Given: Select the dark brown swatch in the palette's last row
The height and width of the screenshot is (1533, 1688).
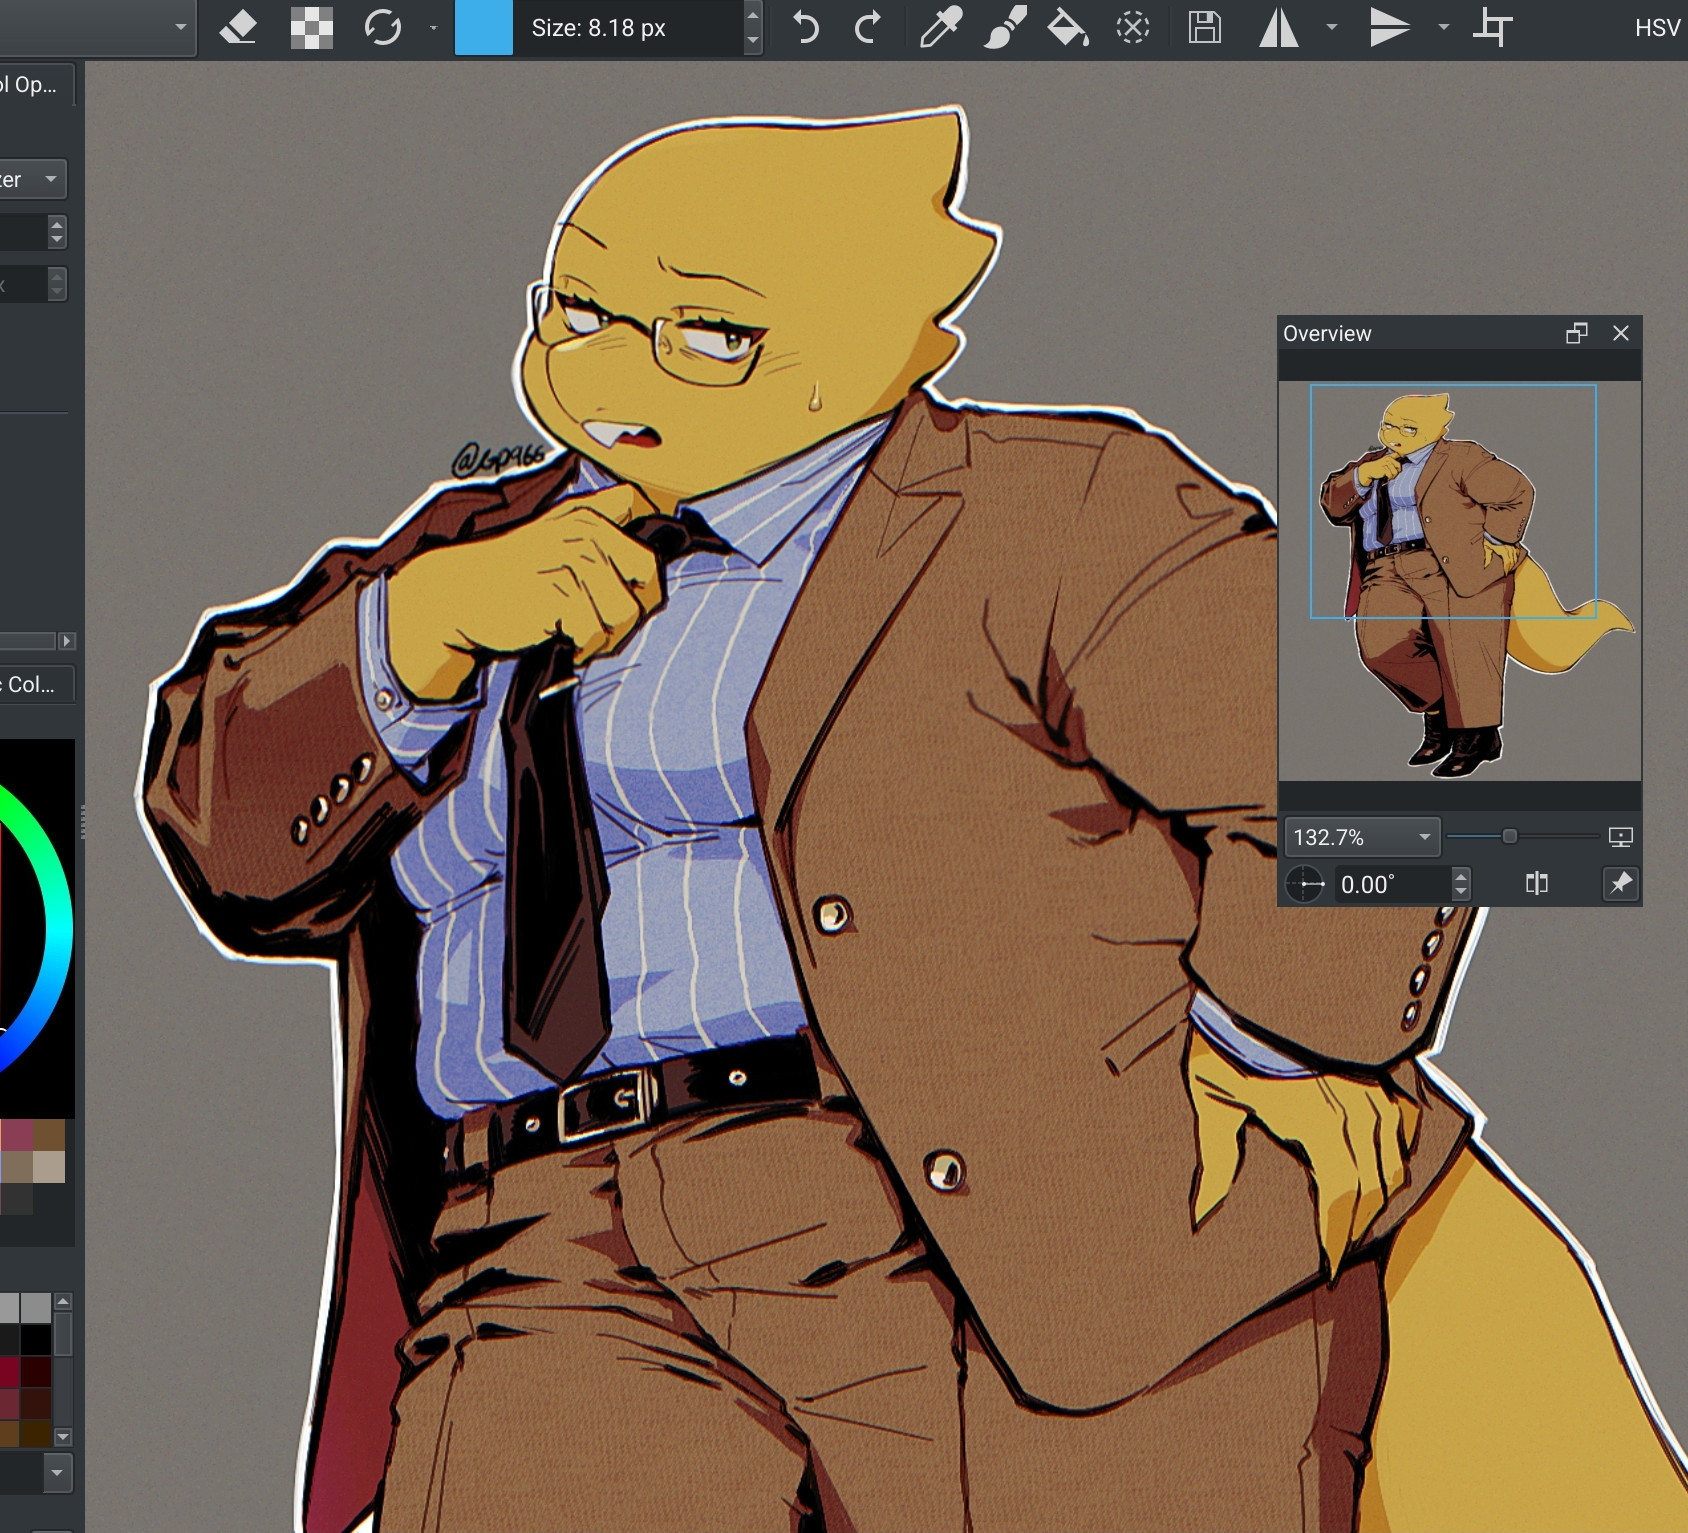Looking at the screenshot, I should point(36,1434).
